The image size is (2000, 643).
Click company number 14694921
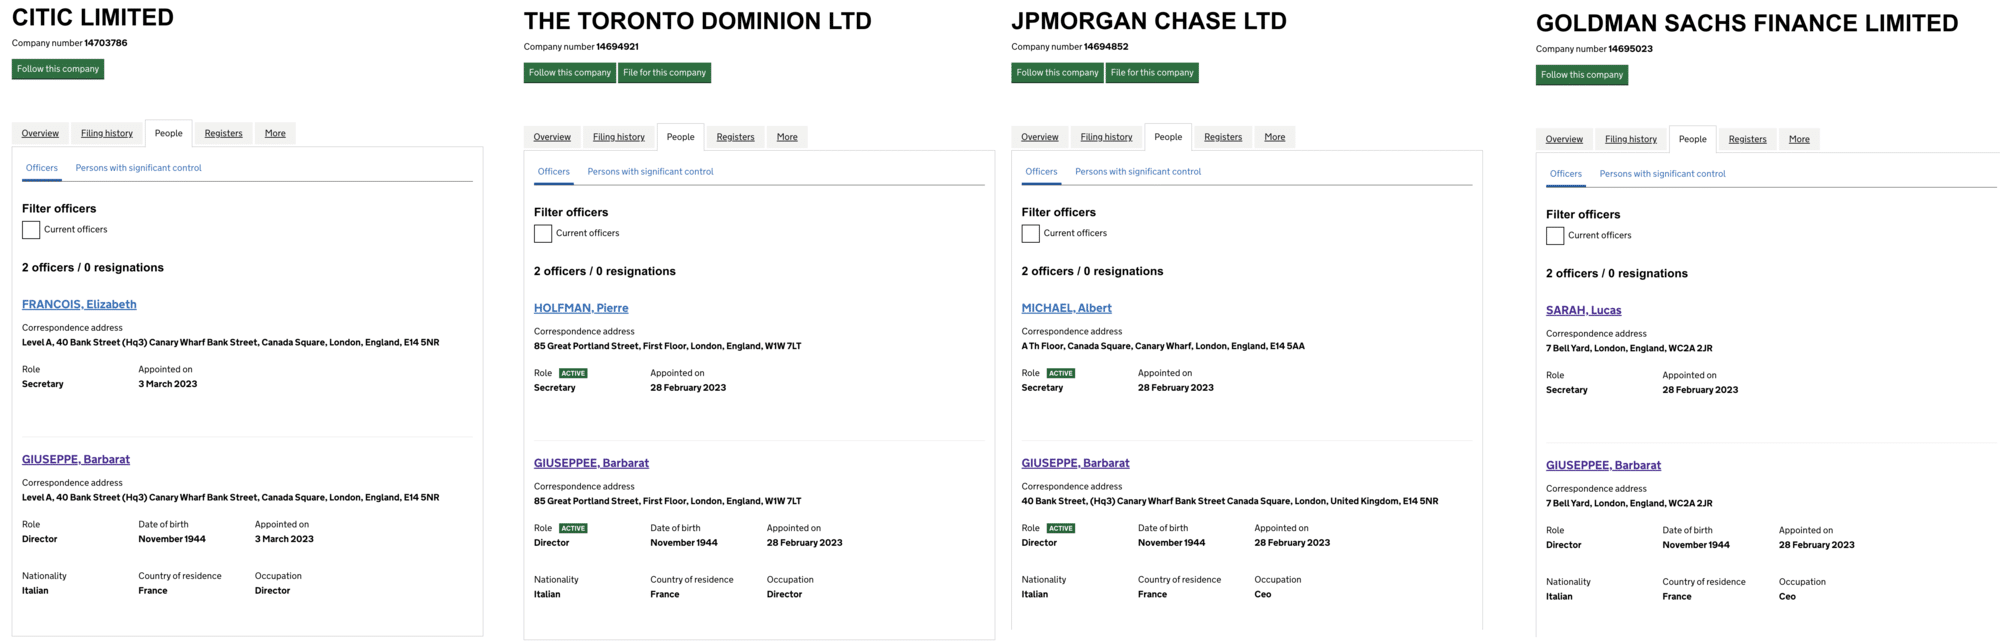tap(618, 47)
